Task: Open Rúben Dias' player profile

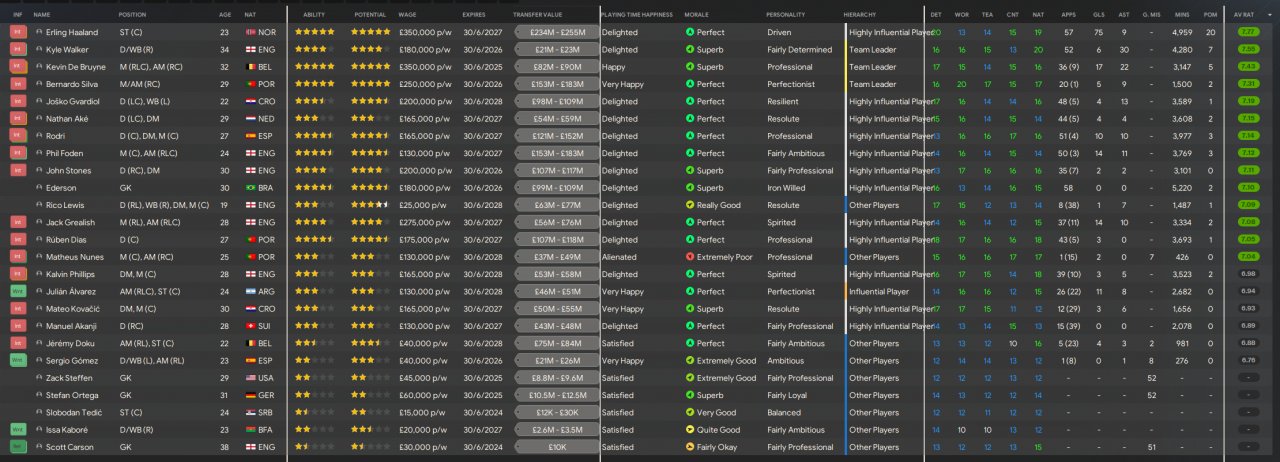Action: click(x=65, y=240)
